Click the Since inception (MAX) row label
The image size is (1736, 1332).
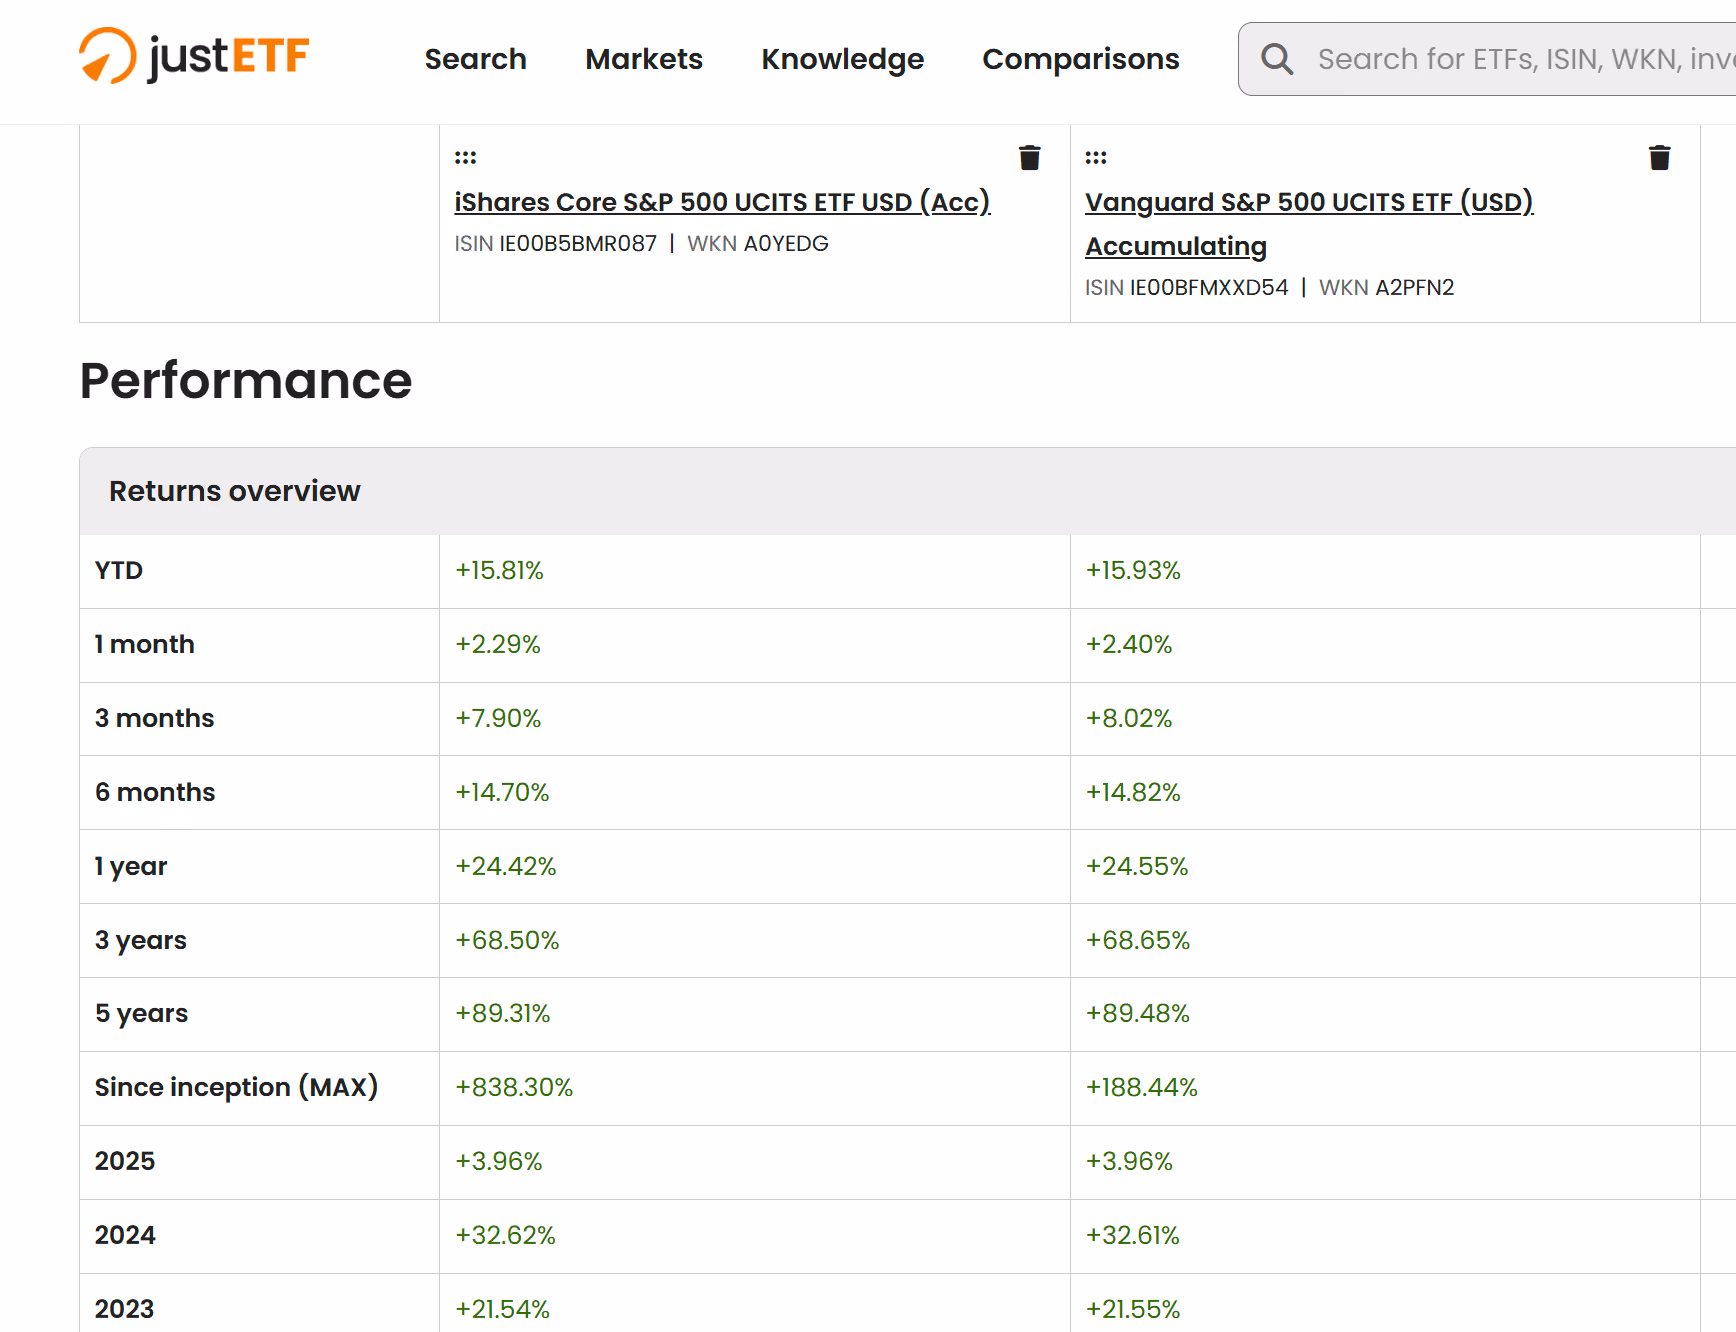[237, 1088]
